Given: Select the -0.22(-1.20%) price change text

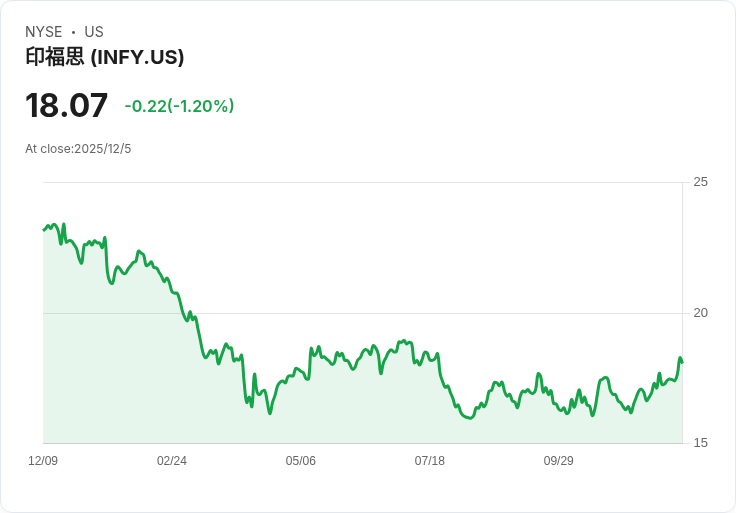Looking at the screenshot, I should point(179,106).
